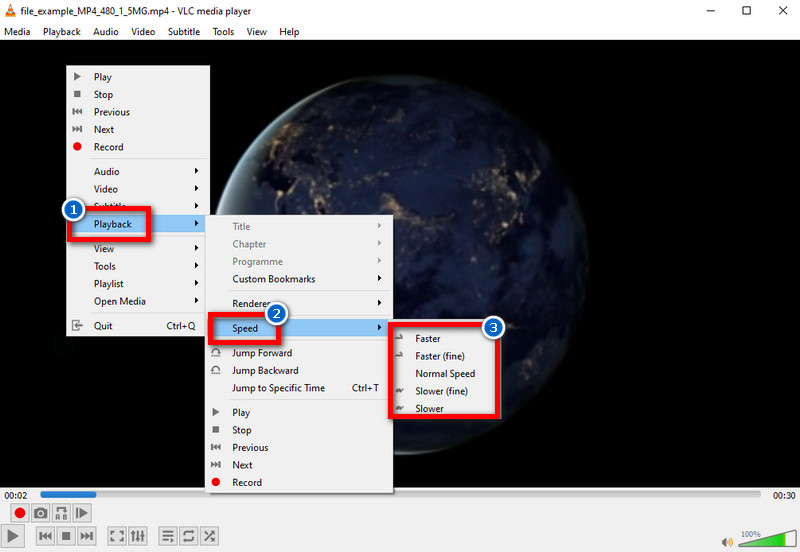800x552 pixels.
Task: Click Record in the first context menu
Action: (x=138, y=147)
